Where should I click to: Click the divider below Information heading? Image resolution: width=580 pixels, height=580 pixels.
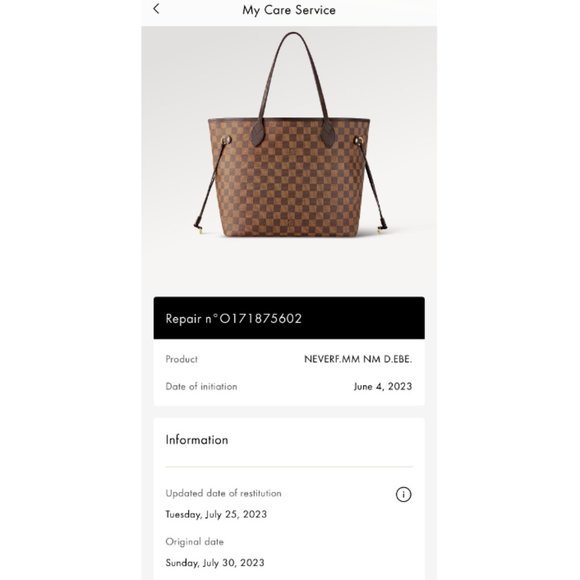pyautogui.click(x=289, y=467)
